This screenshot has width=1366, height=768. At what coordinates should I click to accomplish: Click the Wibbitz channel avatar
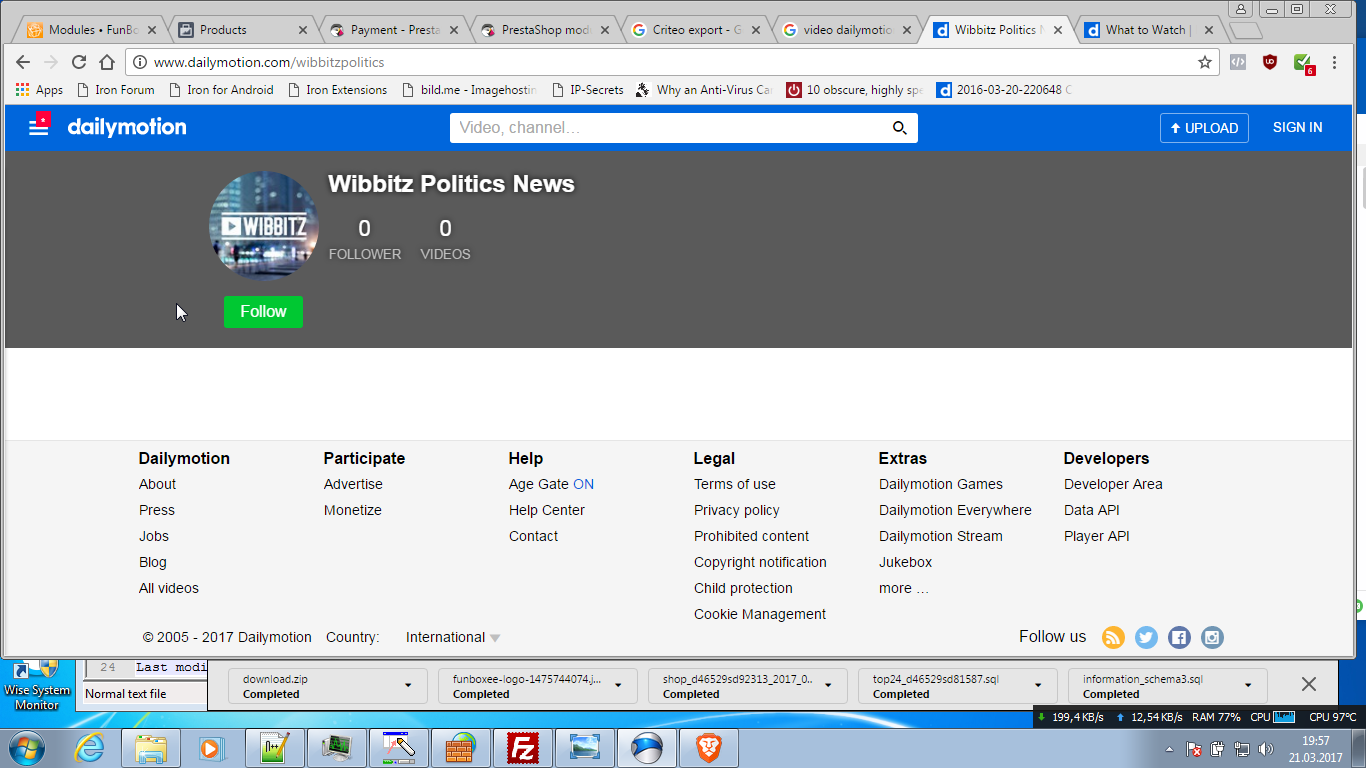[264, 226]
